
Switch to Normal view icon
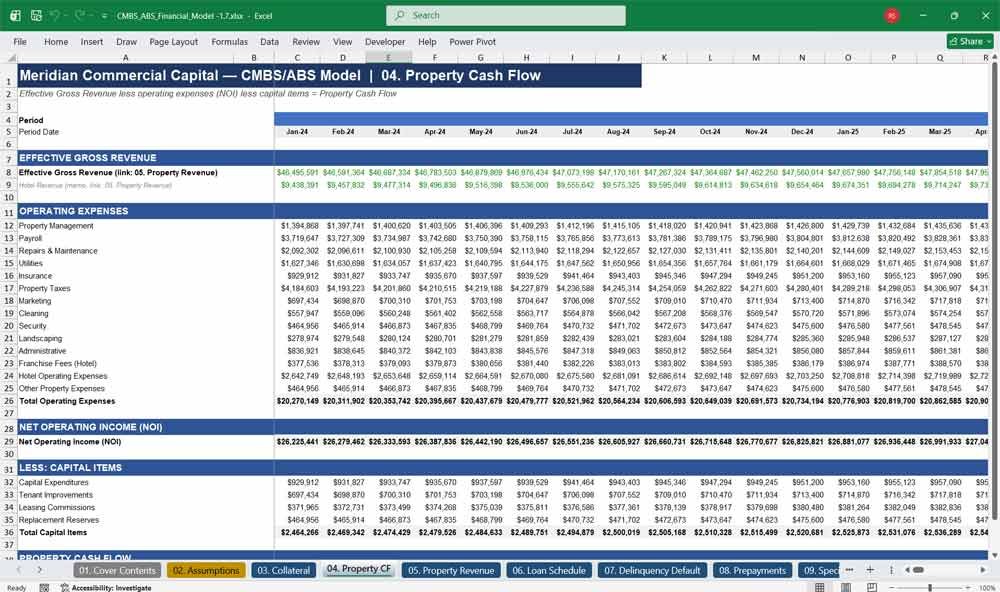(x=820, y=587)
